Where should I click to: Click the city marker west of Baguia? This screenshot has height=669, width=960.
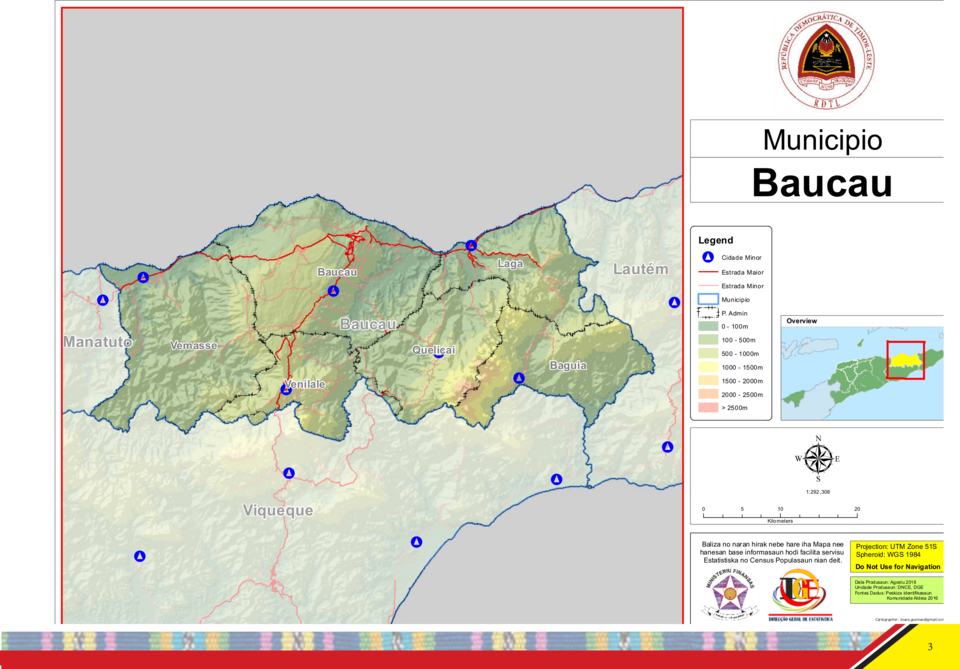click(519, 378)
